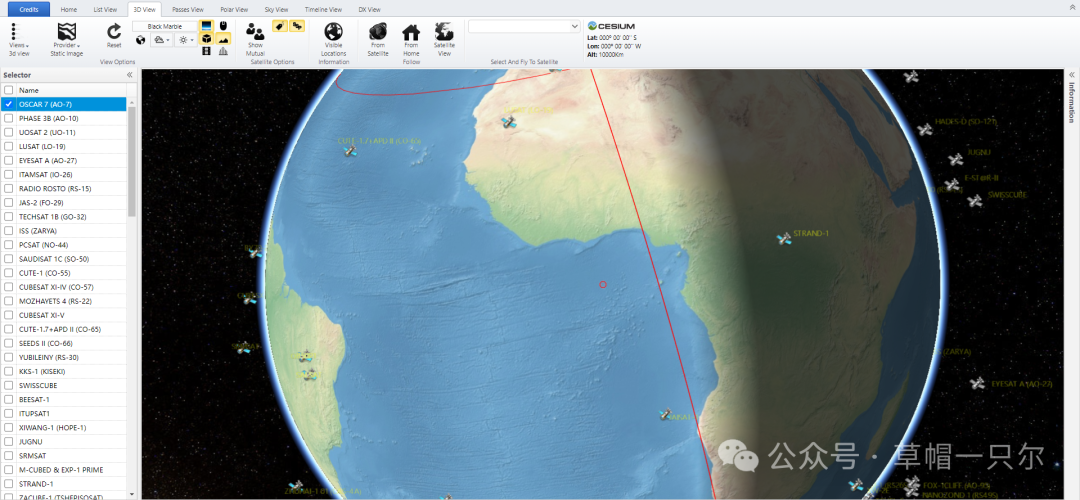Switch to the Home tab

(x=69, y=10)
